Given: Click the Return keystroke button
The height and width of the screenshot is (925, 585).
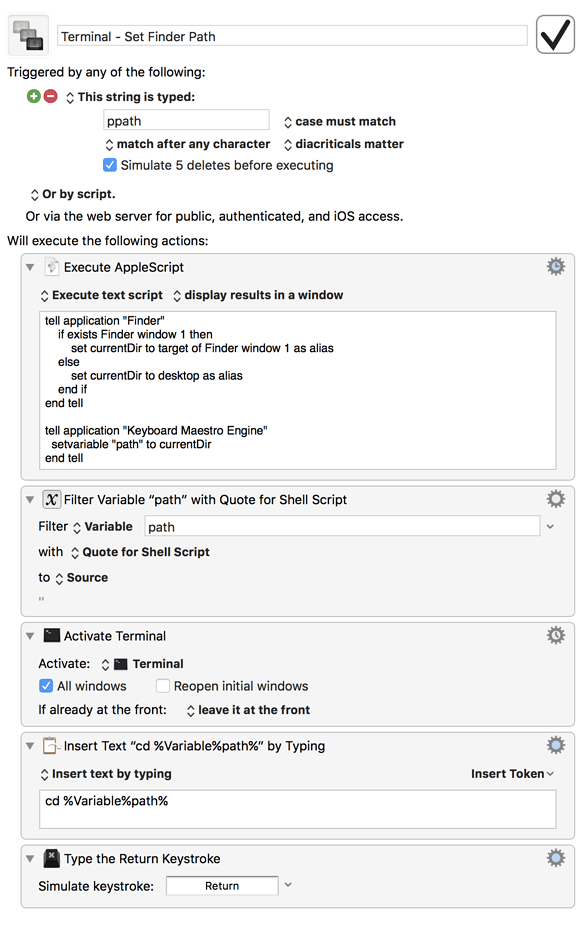Looking at the screenshot, I should pos(222,885).
